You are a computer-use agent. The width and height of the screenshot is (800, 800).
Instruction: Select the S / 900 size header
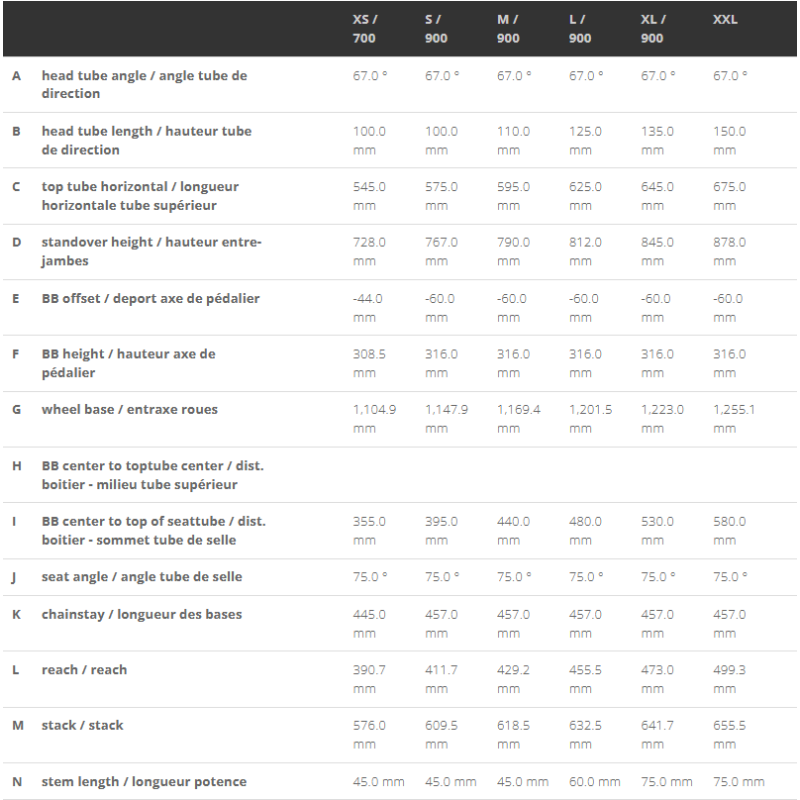[437, 29]
